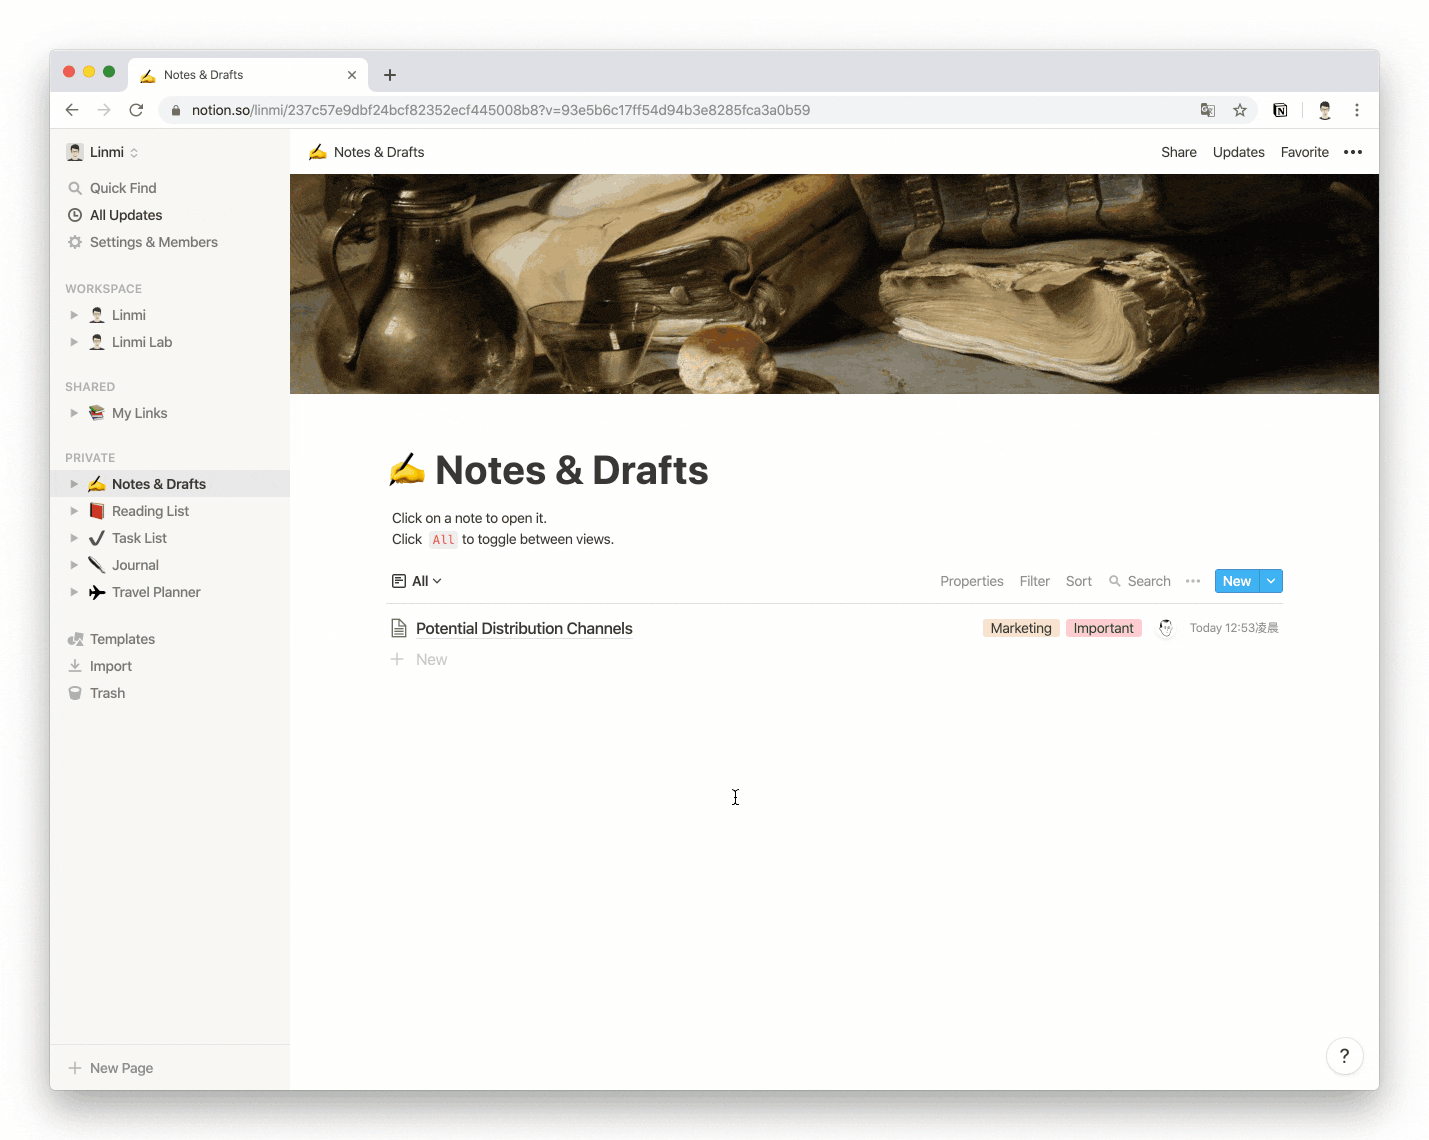The width and height of the screenshot is (1429, 1140).
Task: Close the Notes & Drafts browser tab
Action: tap(352, 75)
